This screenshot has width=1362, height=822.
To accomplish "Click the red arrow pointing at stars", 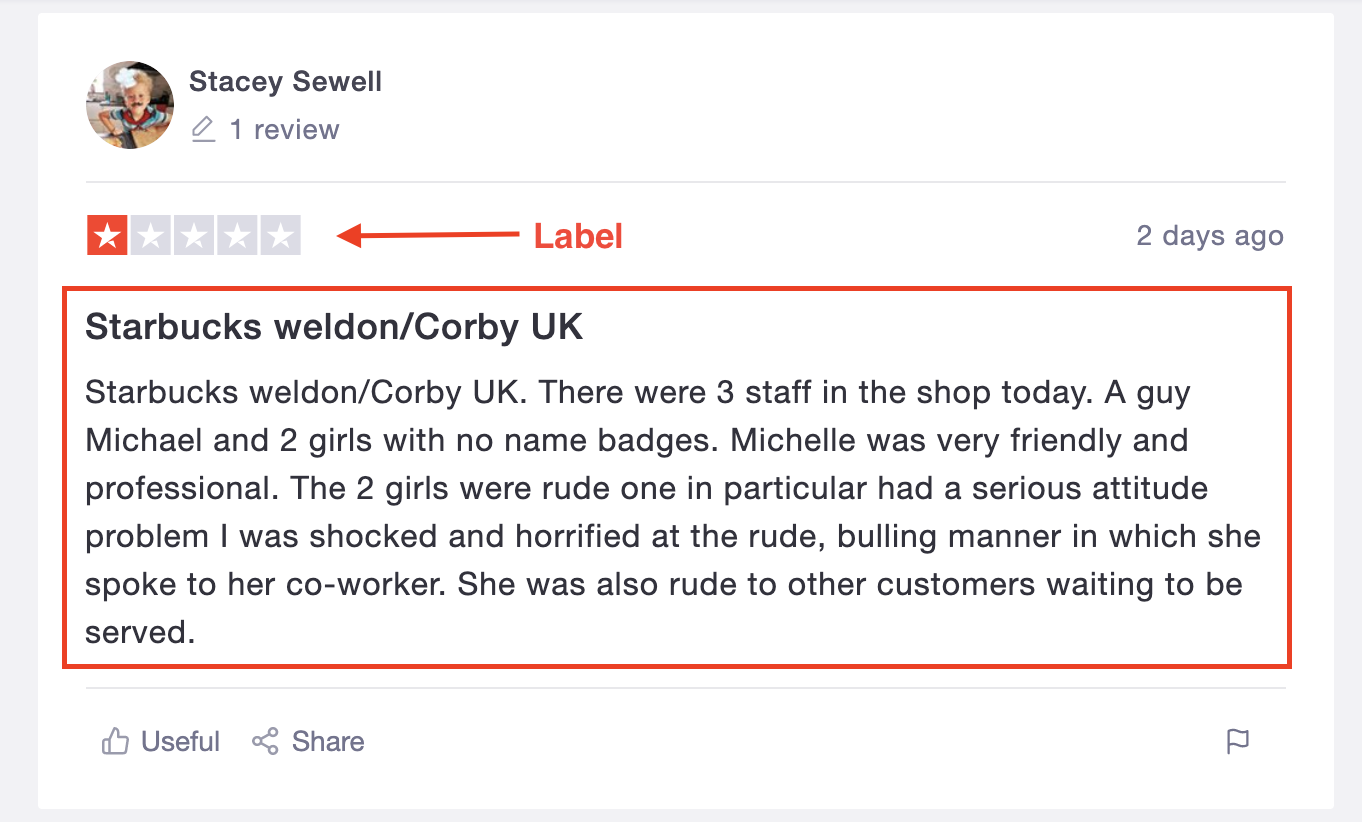I will coord(428,236).
